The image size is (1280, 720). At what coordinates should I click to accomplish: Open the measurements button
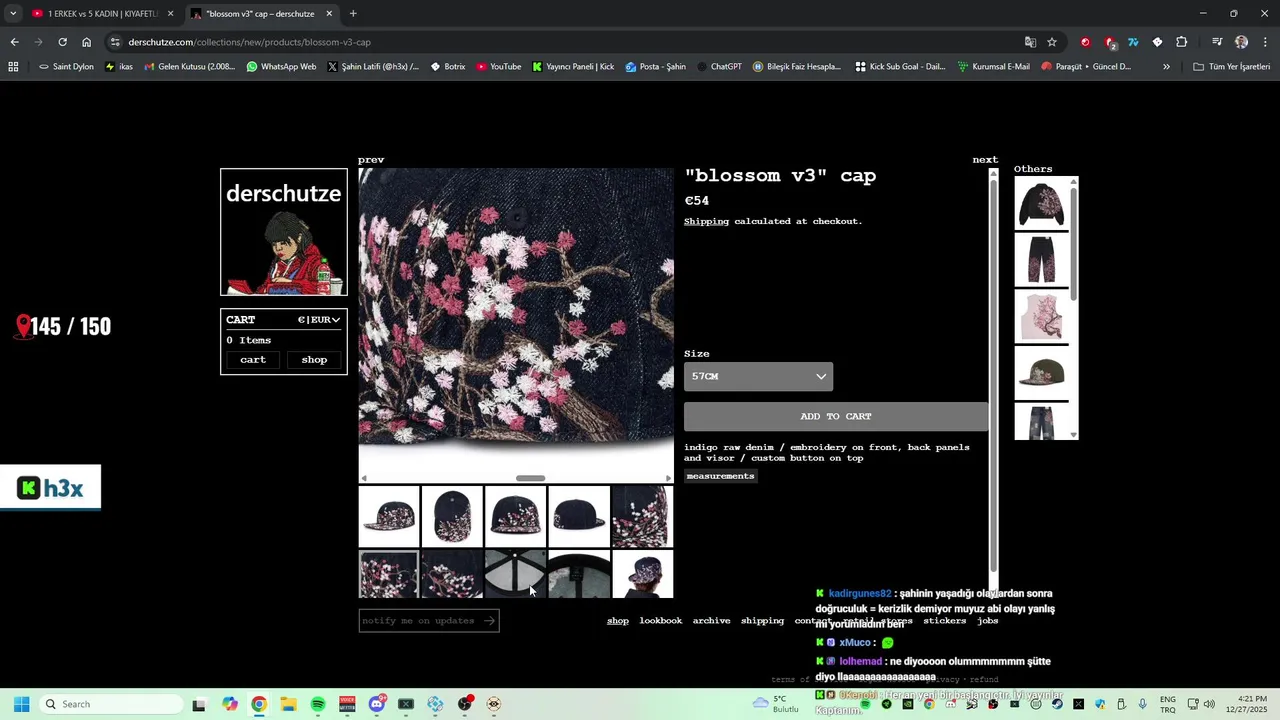[720, 476]
